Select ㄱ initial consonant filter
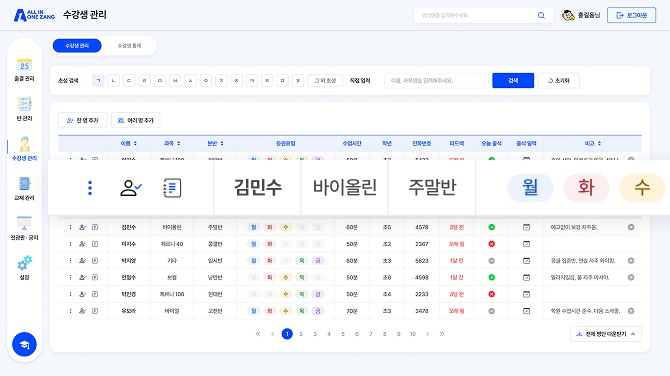 pos(98,80)
